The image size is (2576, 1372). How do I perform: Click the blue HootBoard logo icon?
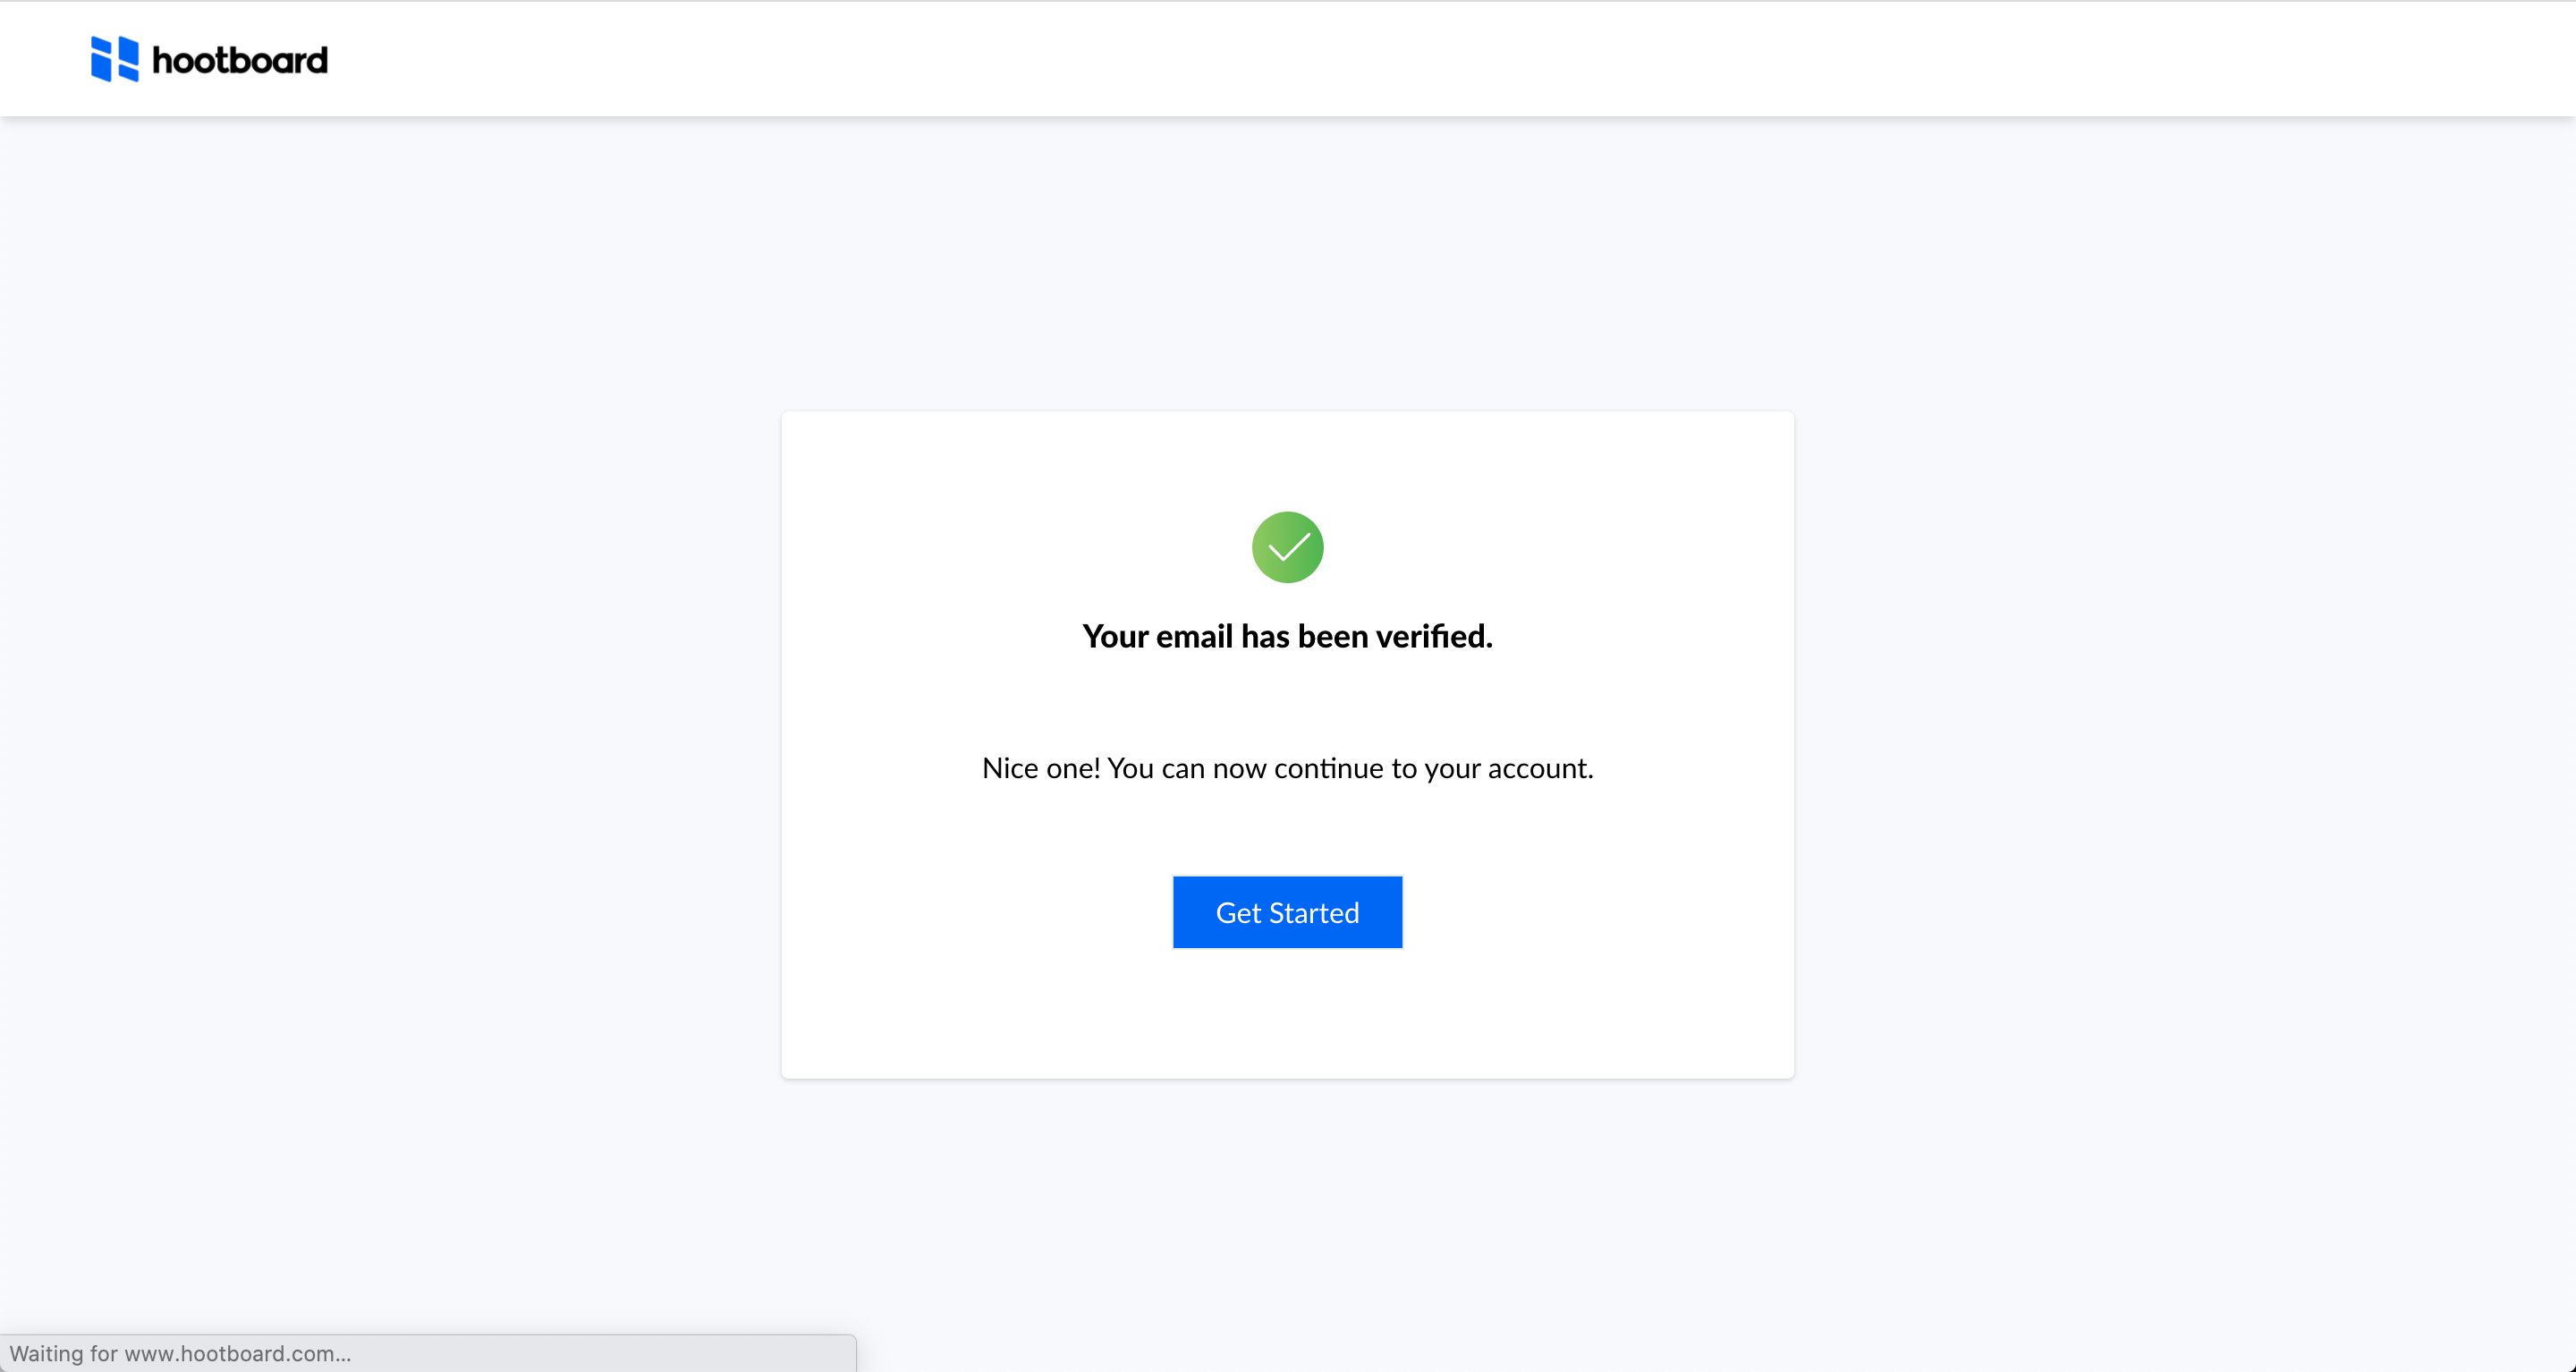click(115, 59)
